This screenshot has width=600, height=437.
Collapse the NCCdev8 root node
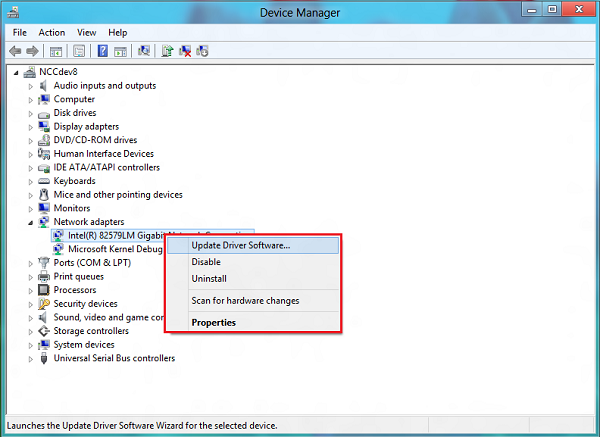16,72
